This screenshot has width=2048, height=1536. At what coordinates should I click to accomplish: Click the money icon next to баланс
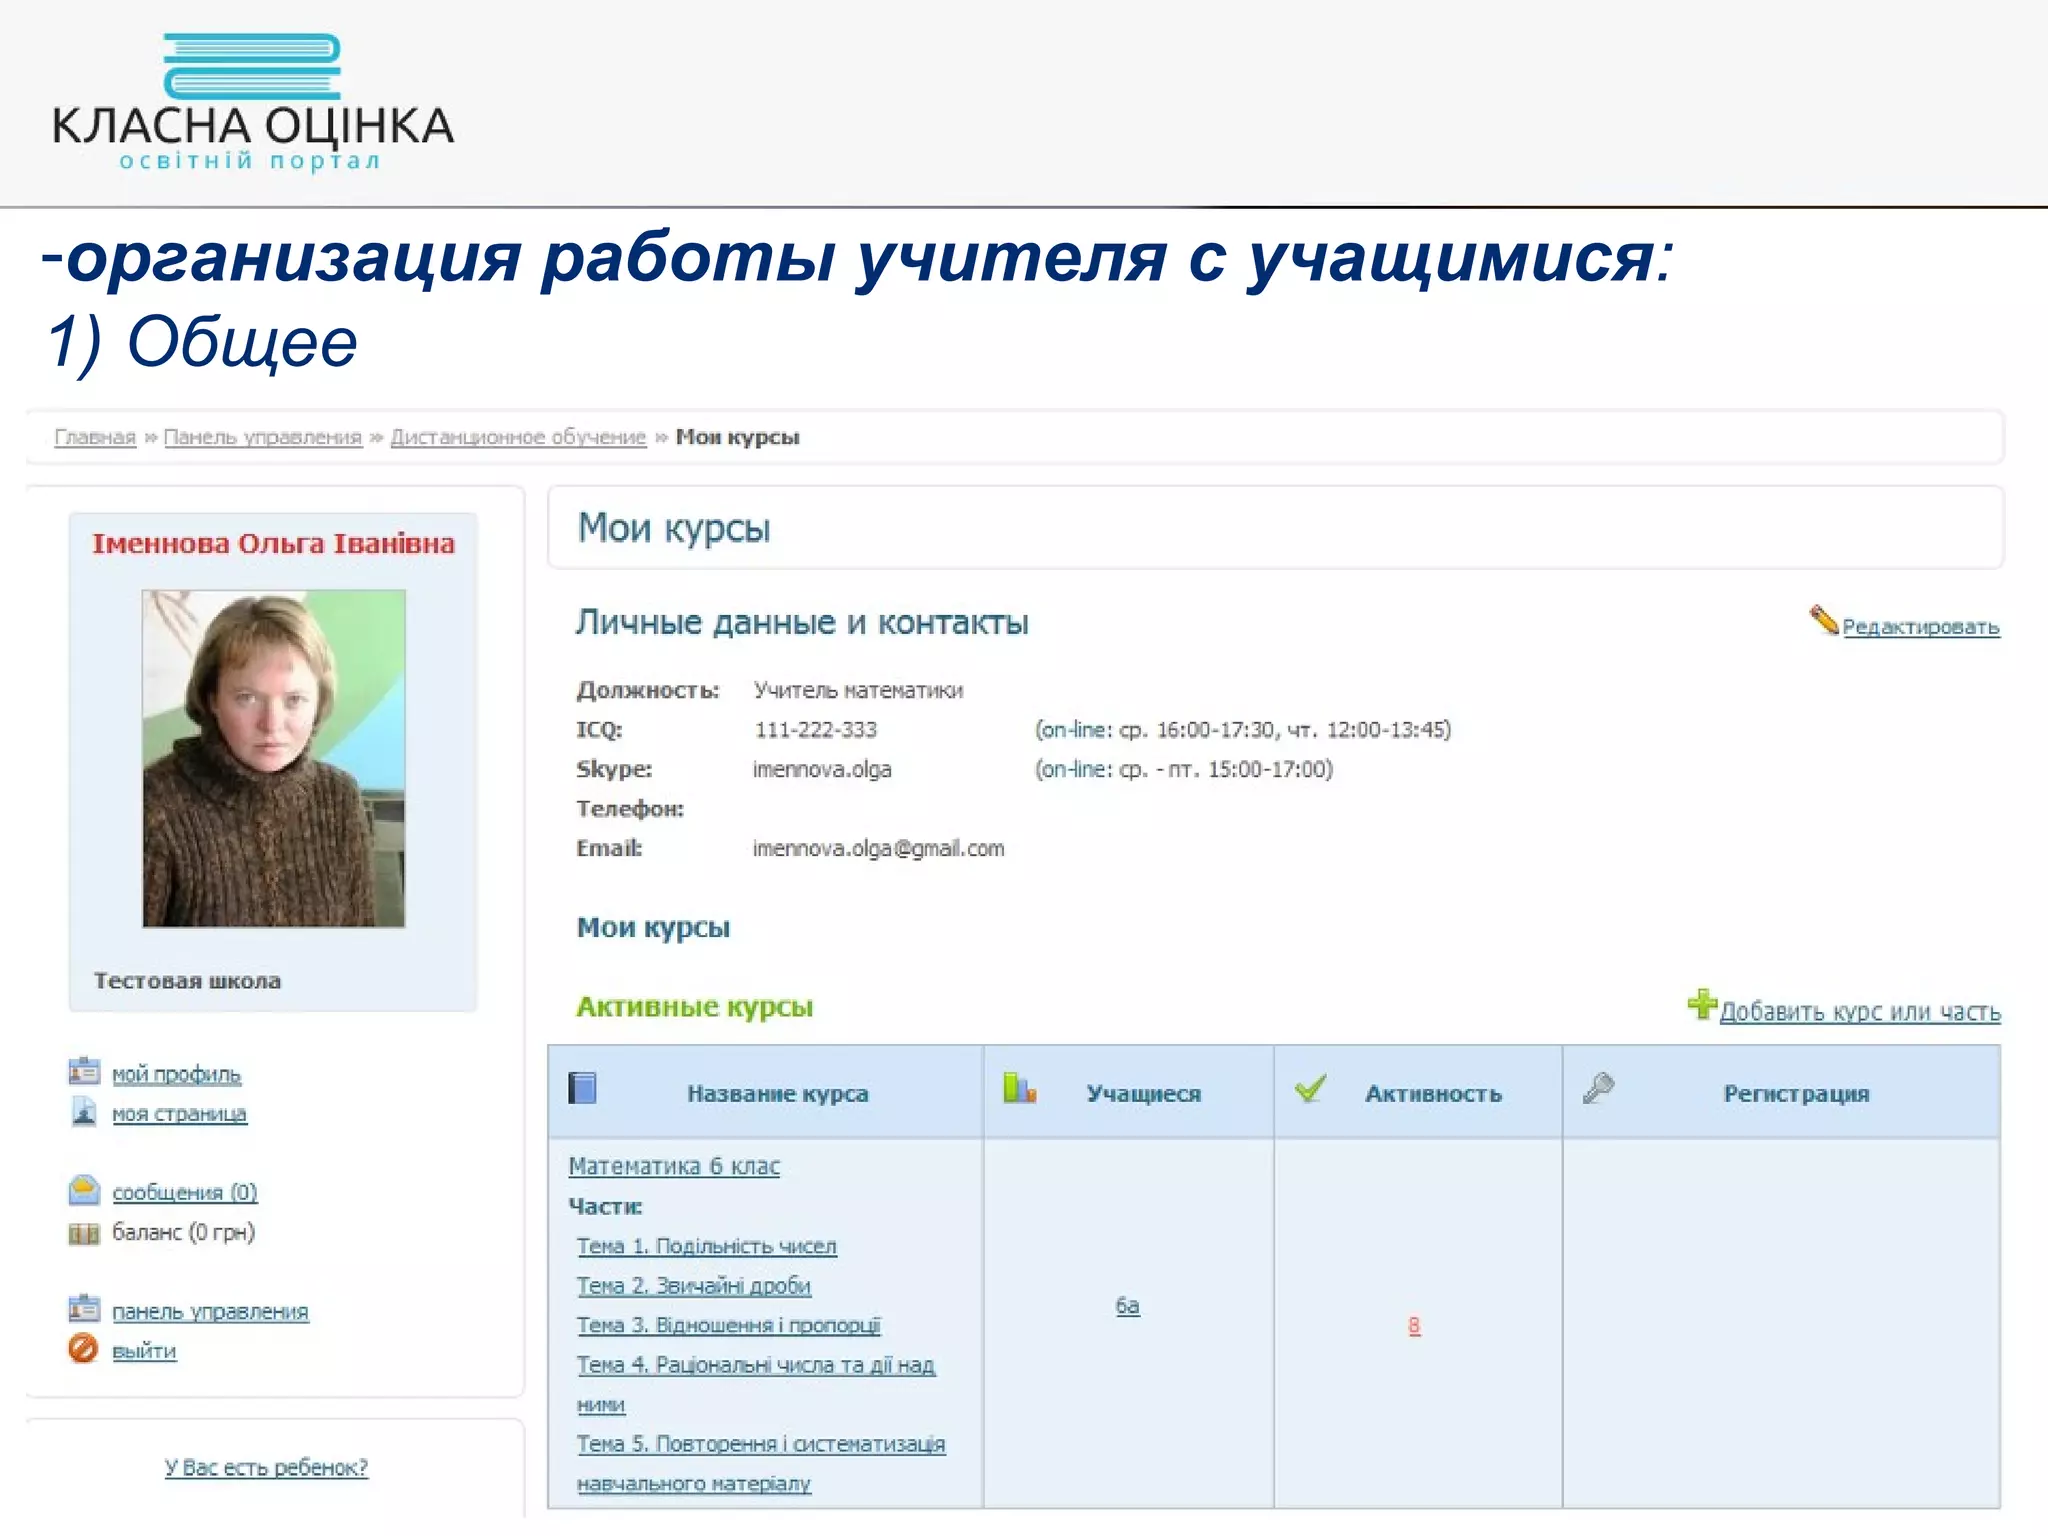point(84,1233)
